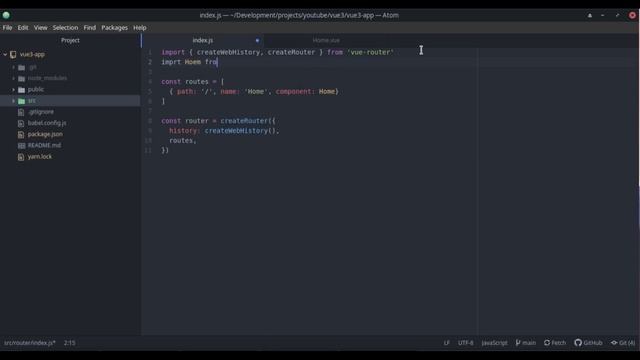Image resolution: width=640 pixels, height=360 pixels.
Task: Expand the node_modules folder chevron
Action: pyautogui.click(x=13, y=78)
